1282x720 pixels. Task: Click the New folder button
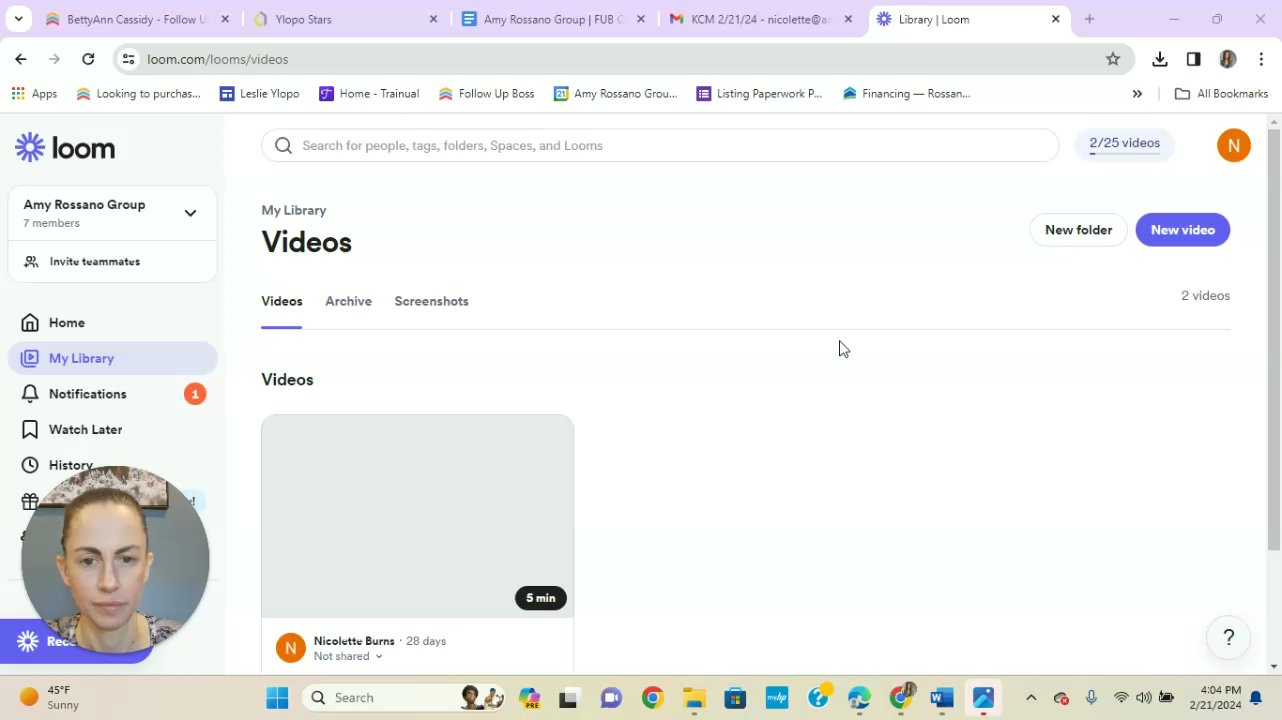pos(1078,230)
